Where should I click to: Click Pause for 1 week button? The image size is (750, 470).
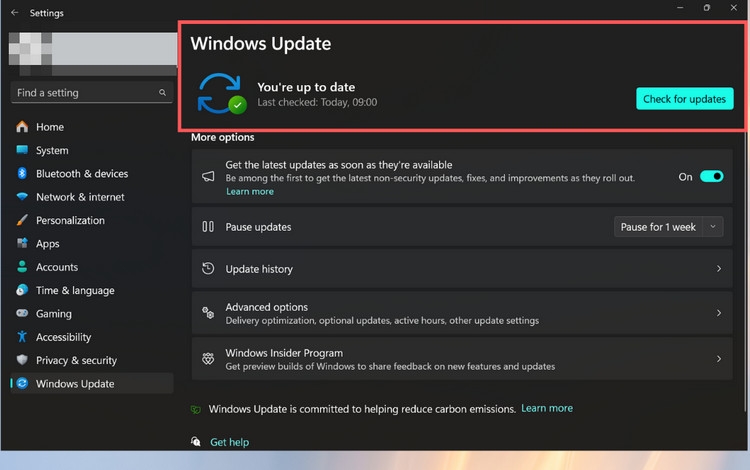pyautogui.click(x=658, y=227)
